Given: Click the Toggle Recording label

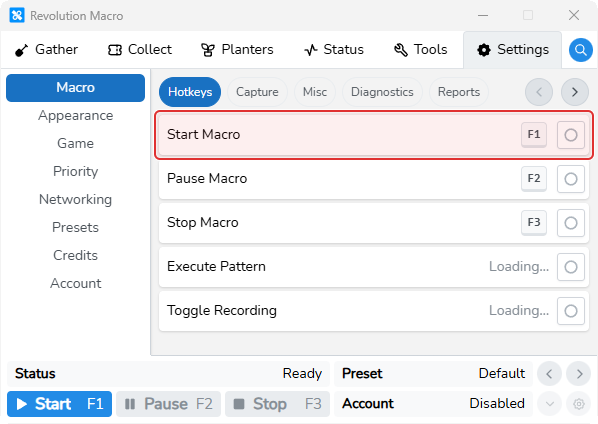Looking at the screenshot, I should point(222,310).
